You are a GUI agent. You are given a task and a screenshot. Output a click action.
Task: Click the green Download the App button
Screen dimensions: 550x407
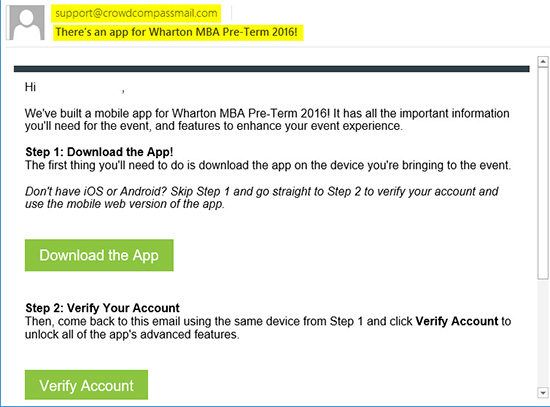pyautogui.click(x=99, y=255)
